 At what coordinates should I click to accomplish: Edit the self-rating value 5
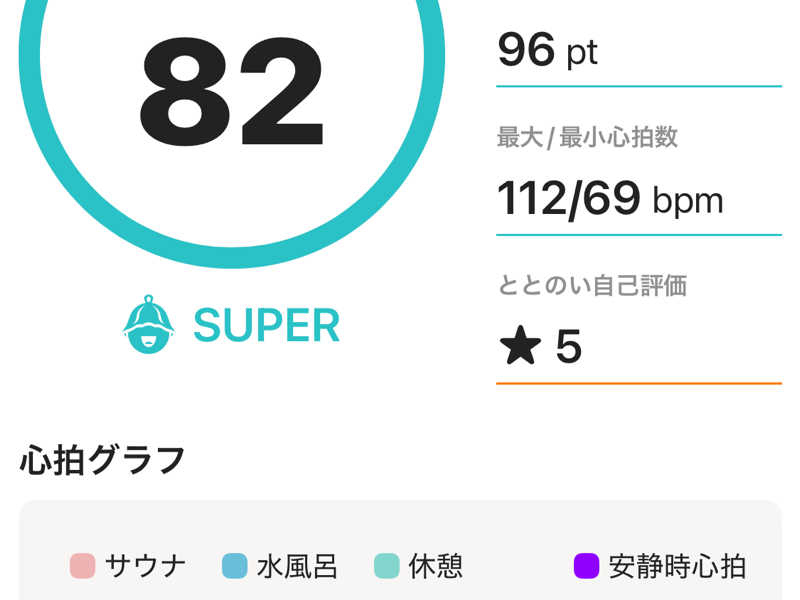click(x=568, y=347)
